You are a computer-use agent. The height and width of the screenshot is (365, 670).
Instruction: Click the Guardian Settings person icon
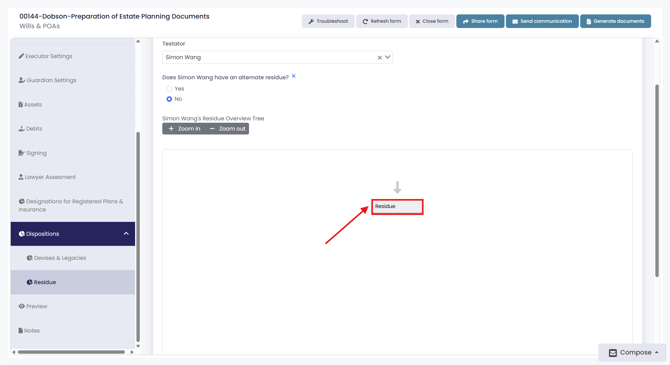point(21,80)
